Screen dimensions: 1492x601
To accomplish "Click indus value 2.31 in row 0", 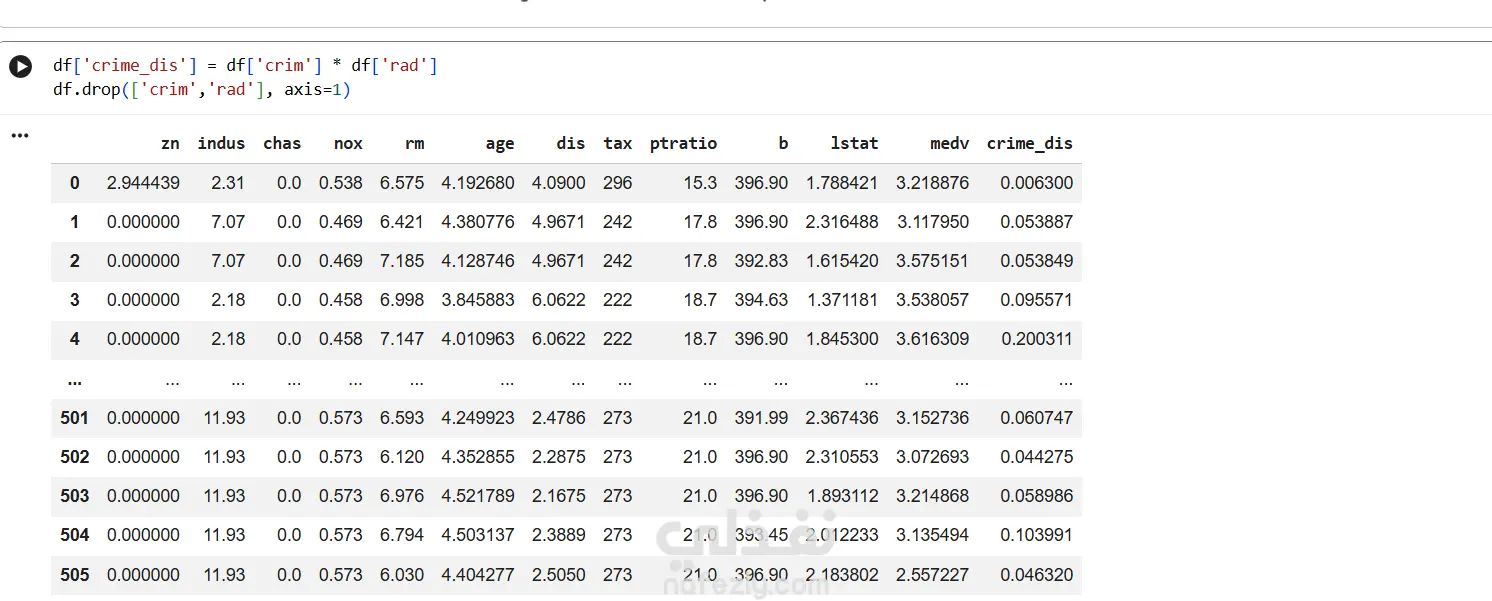I will click(x=228, y=183).
